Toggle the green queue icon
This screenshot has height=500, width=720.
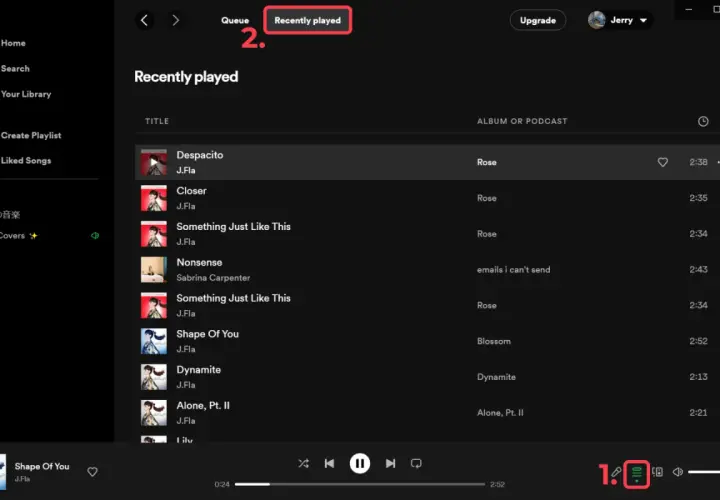point(636,473)
